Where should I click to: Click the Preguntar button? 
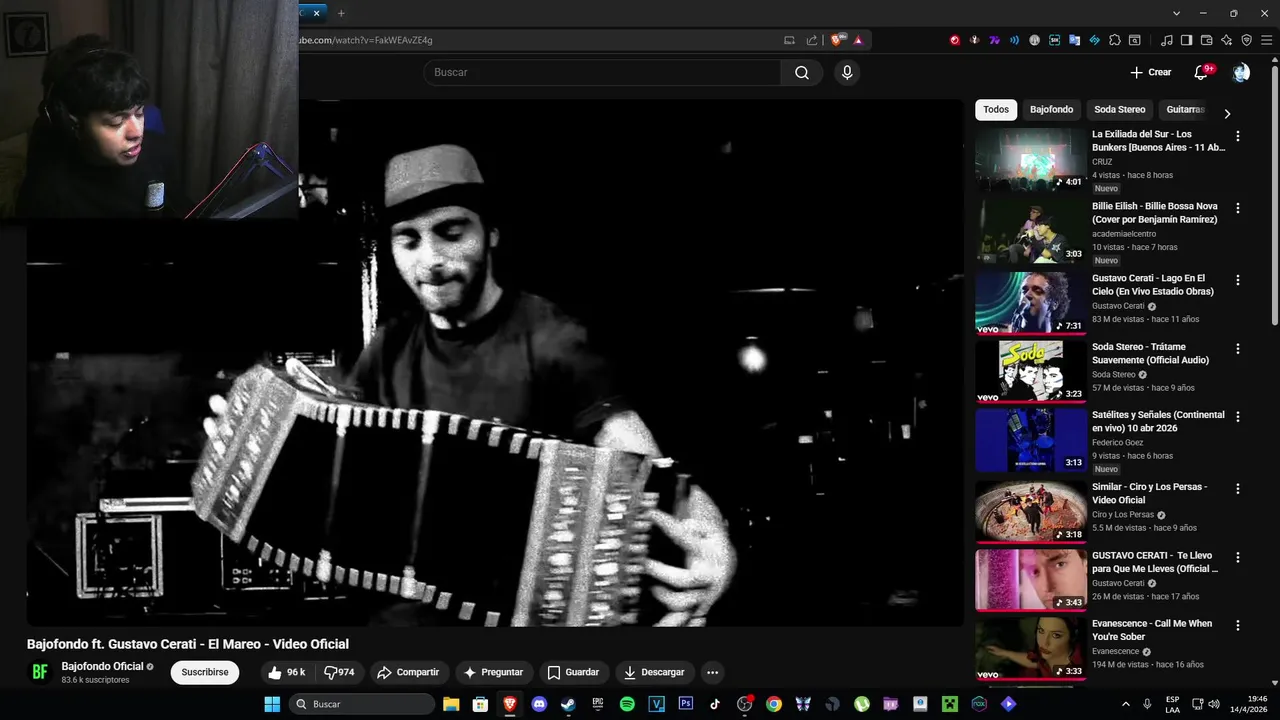[x=493, y=672]
